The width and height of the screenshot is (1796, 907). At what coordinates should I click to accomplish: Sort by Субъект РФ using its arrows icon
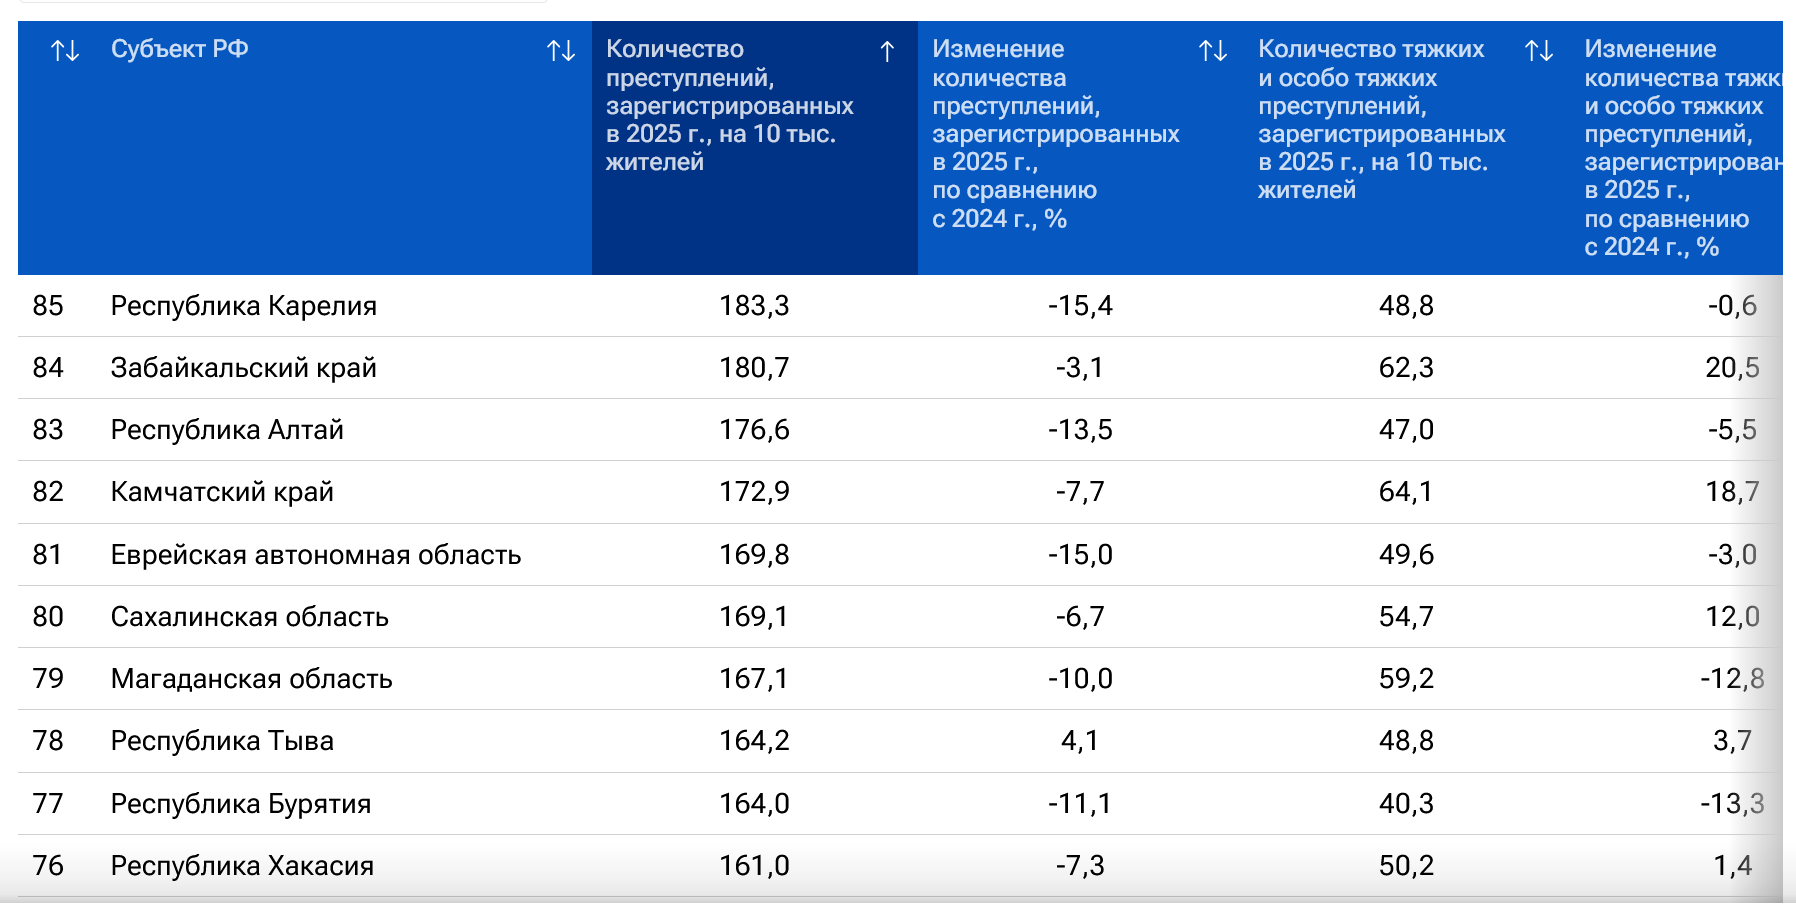point(561,50)
